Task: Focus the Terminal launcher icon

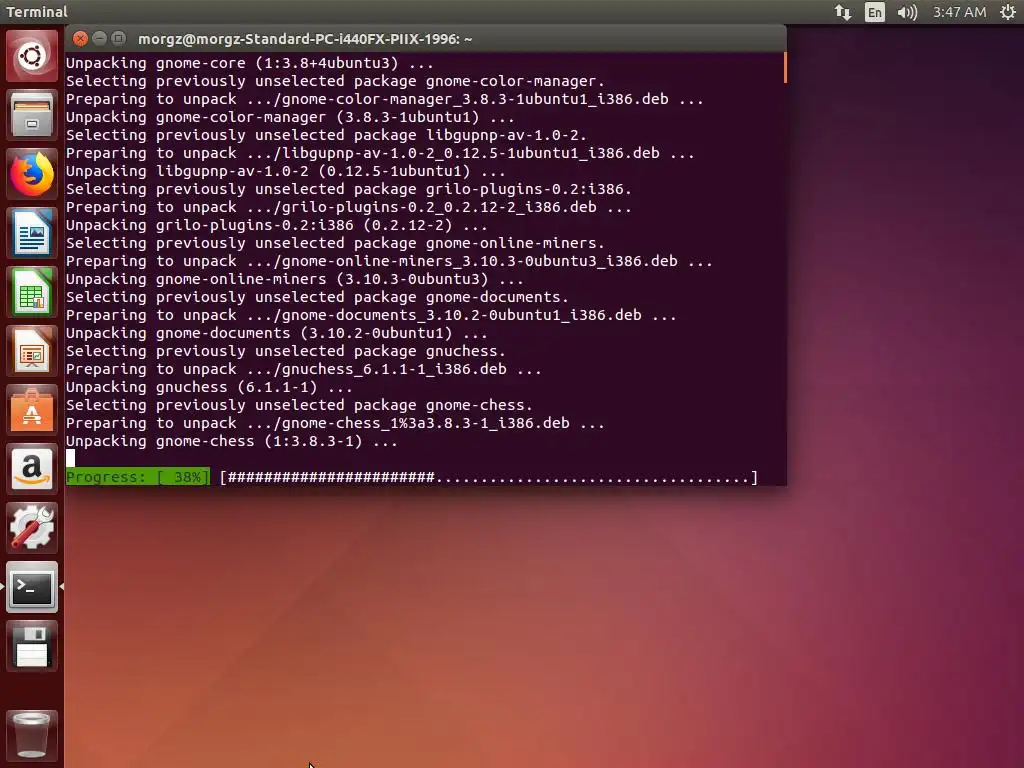Action: [x=32, y=587]
